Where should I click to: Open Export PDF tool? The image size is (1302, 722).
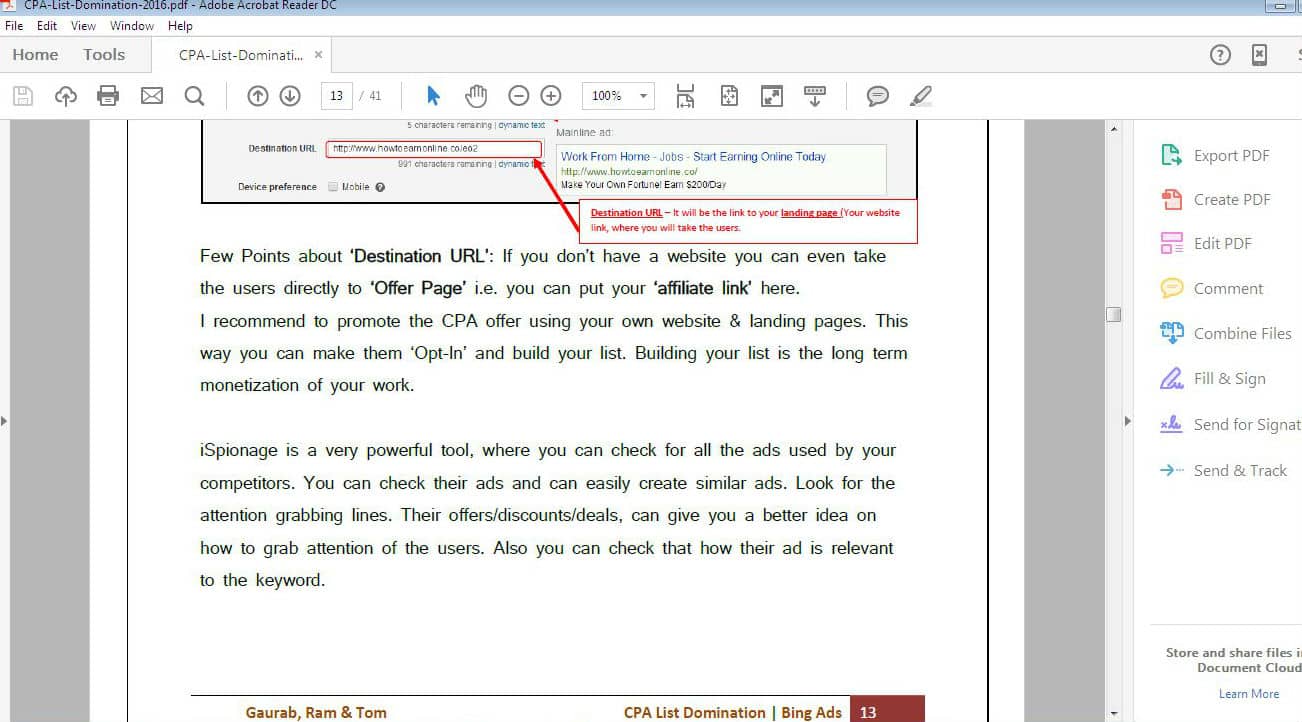click(1215, 156)
